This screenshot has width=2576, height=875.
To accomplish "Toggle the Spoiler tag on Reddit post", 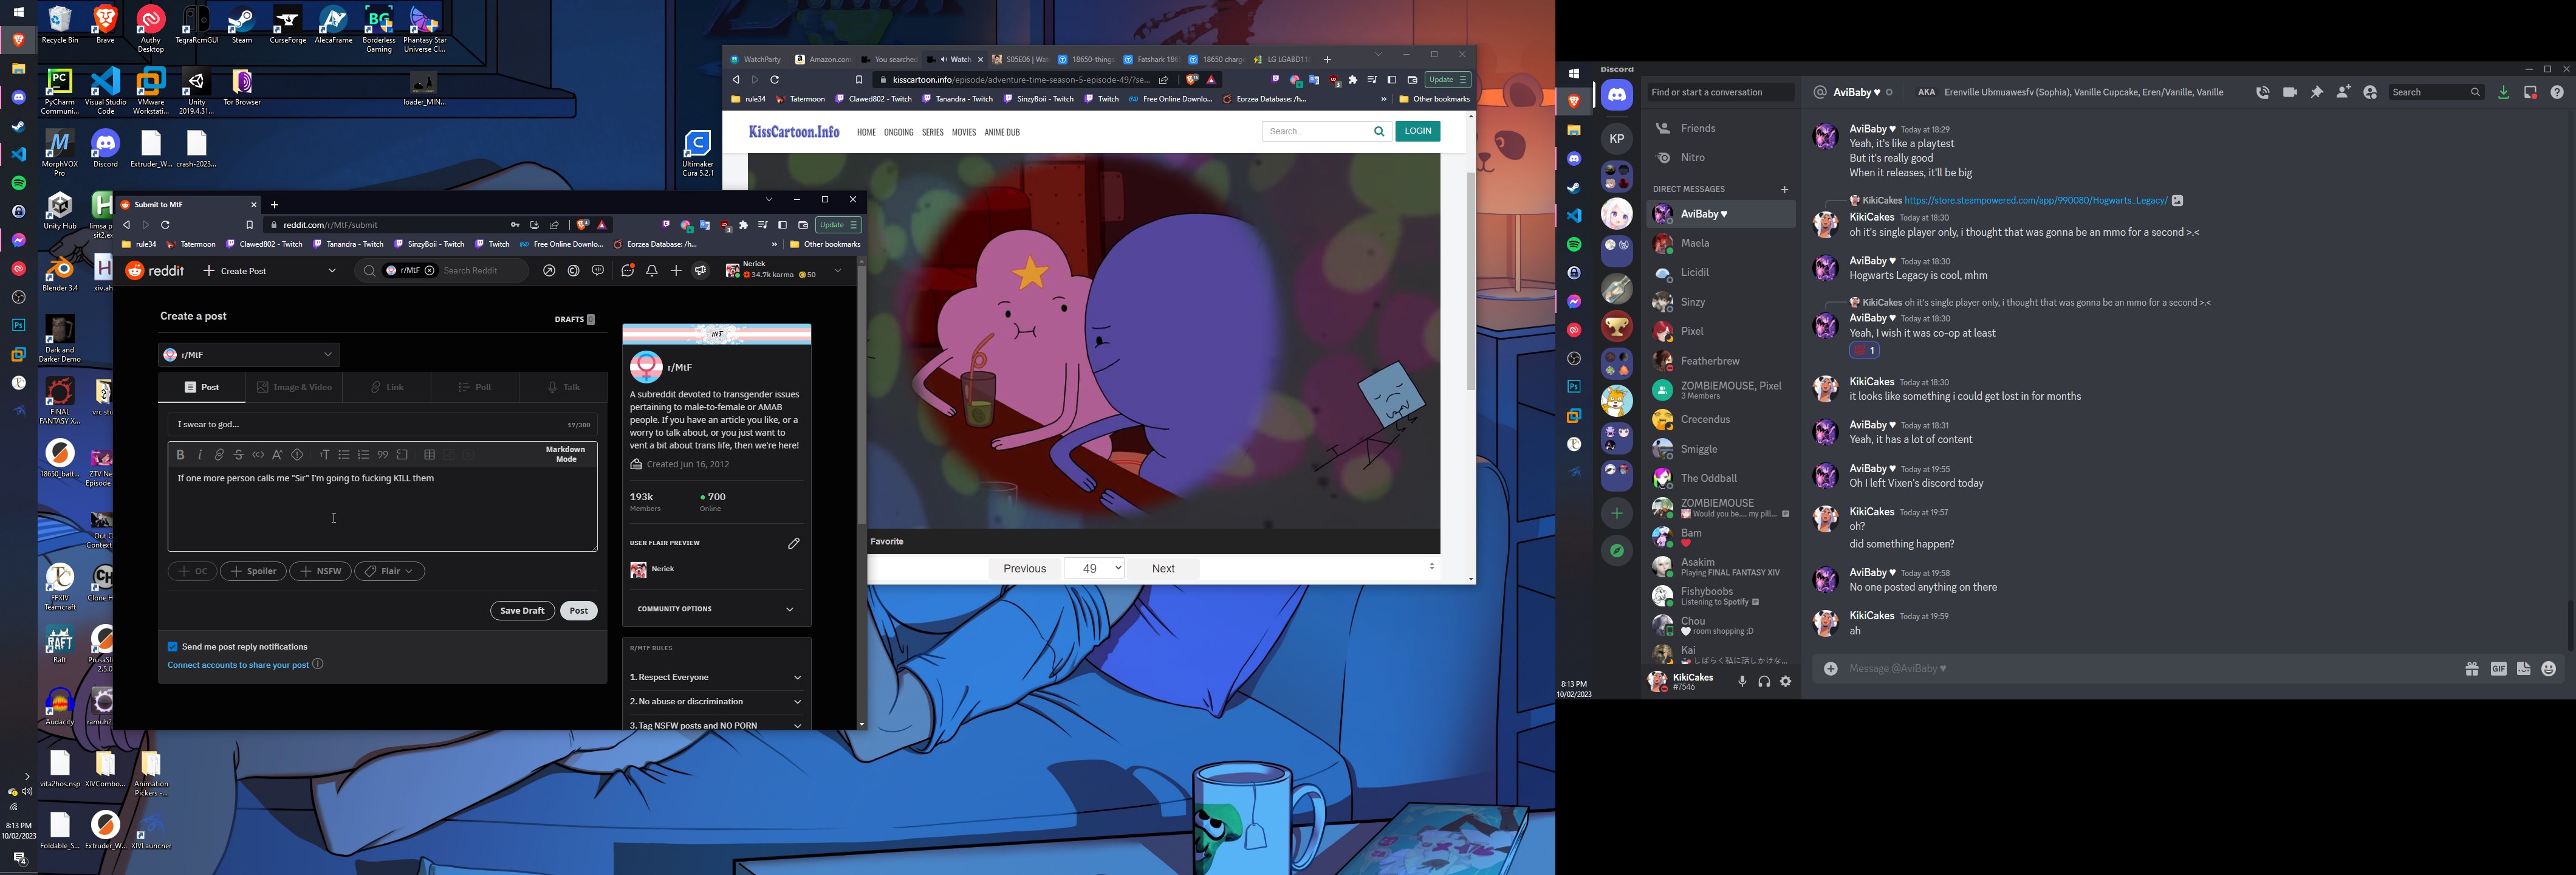I will pyautogui.click(x=253, y=571).
